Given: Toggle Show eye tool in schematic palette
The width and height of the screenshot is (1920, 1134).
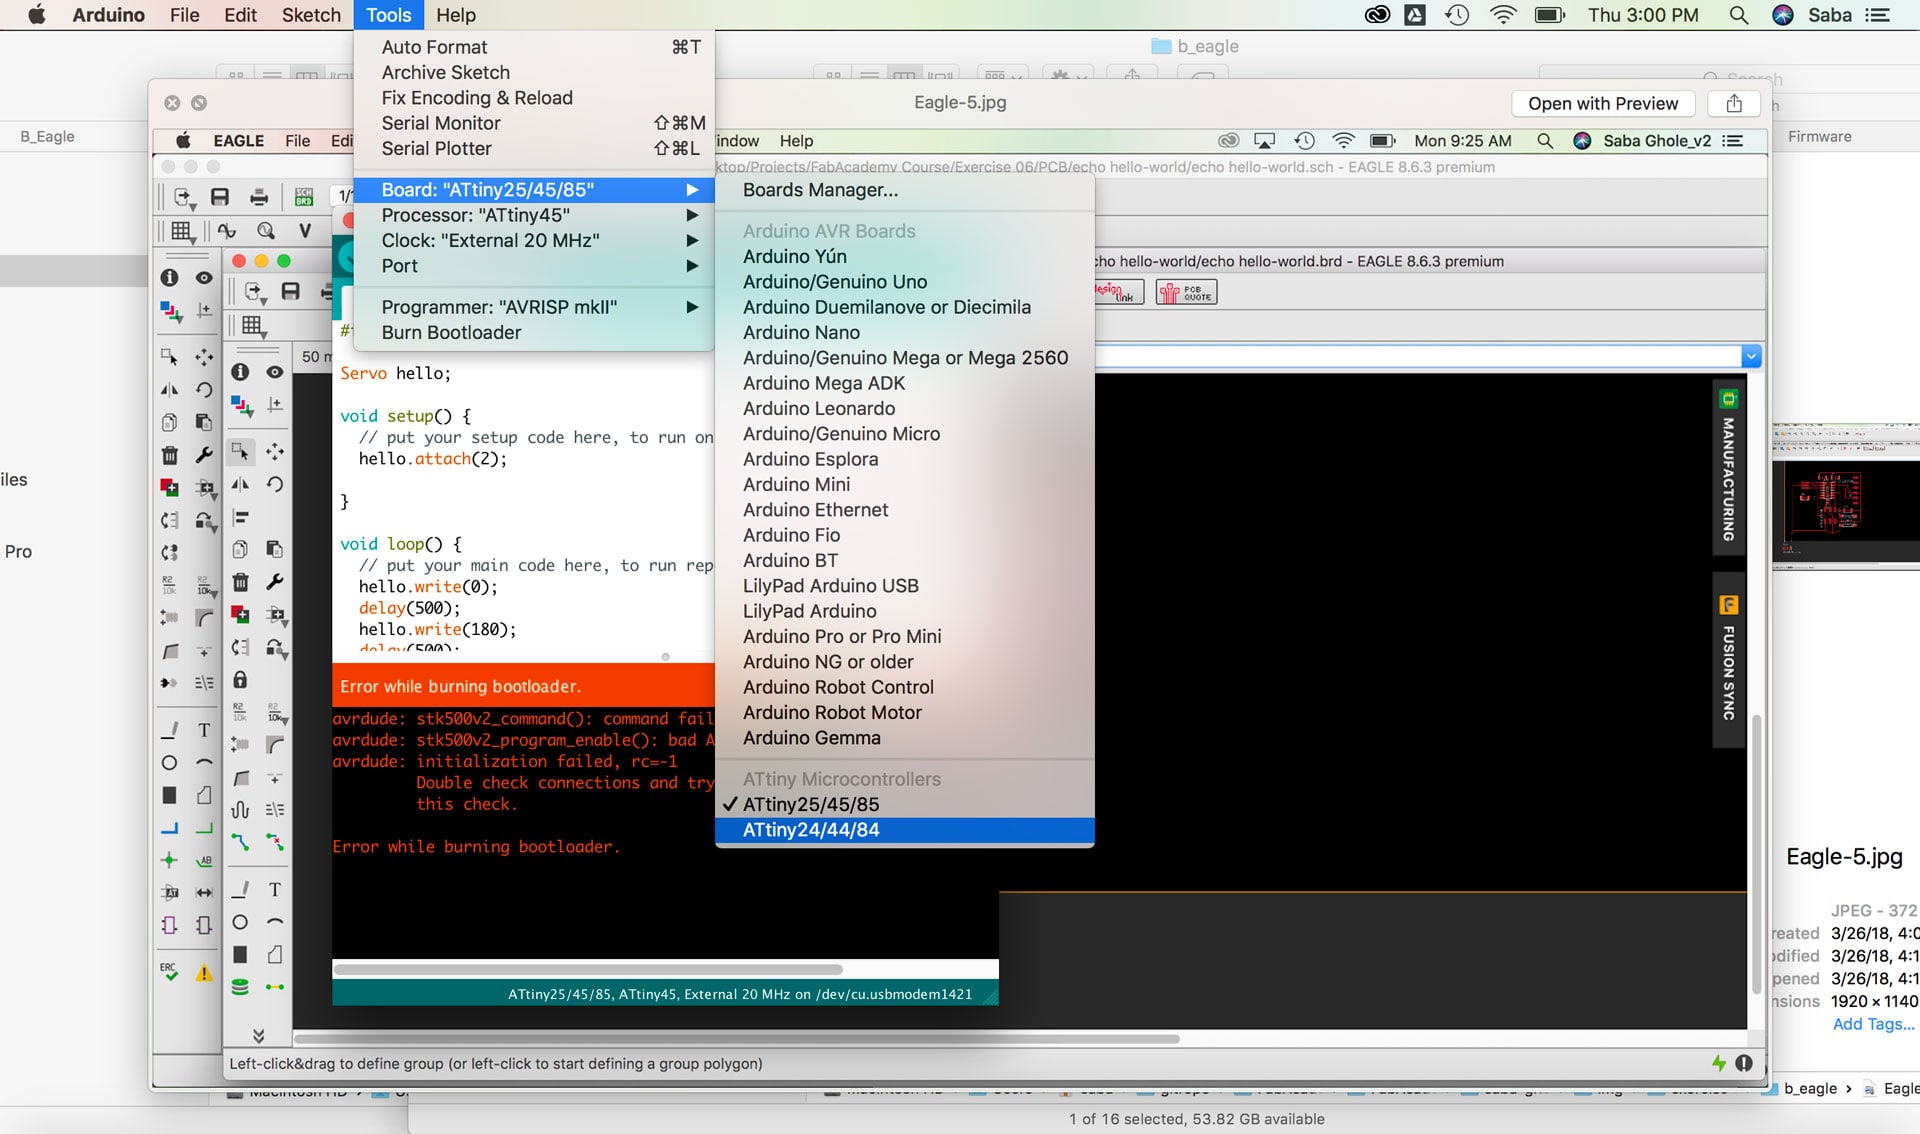Looking at the screenshot, I should [x=204, y=277].
